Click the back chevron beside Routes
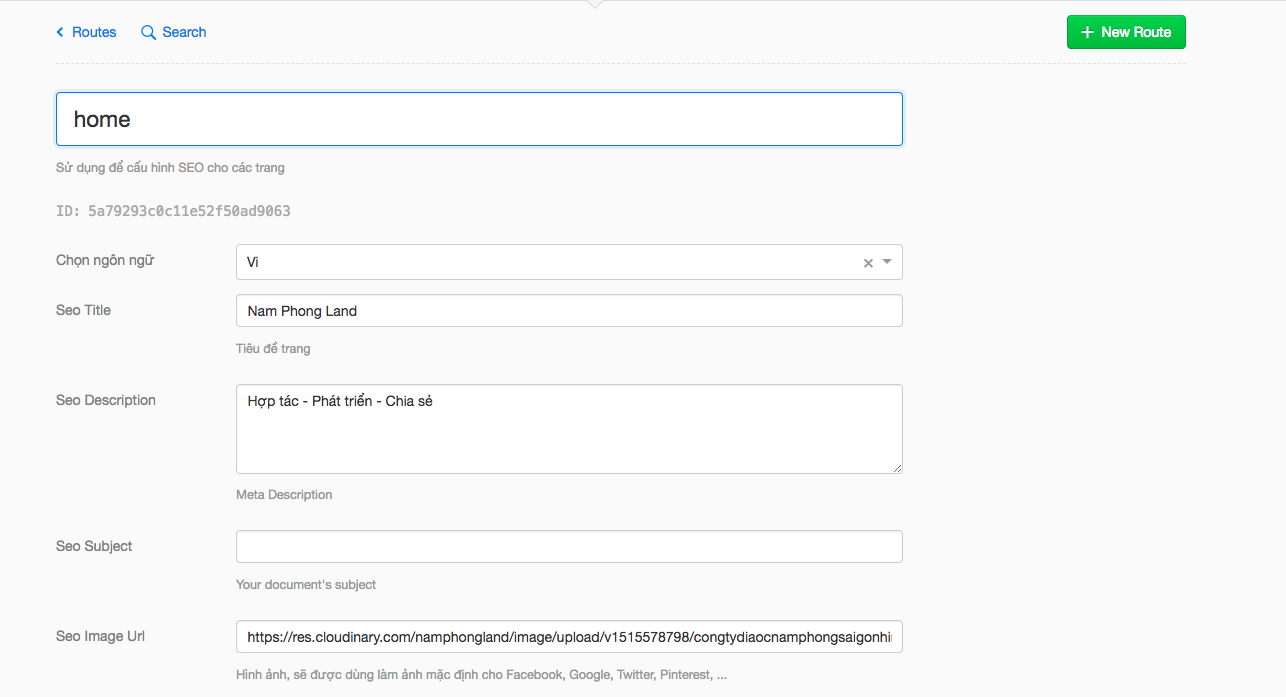The image size is (1286, 697). (x=60, y=32)
